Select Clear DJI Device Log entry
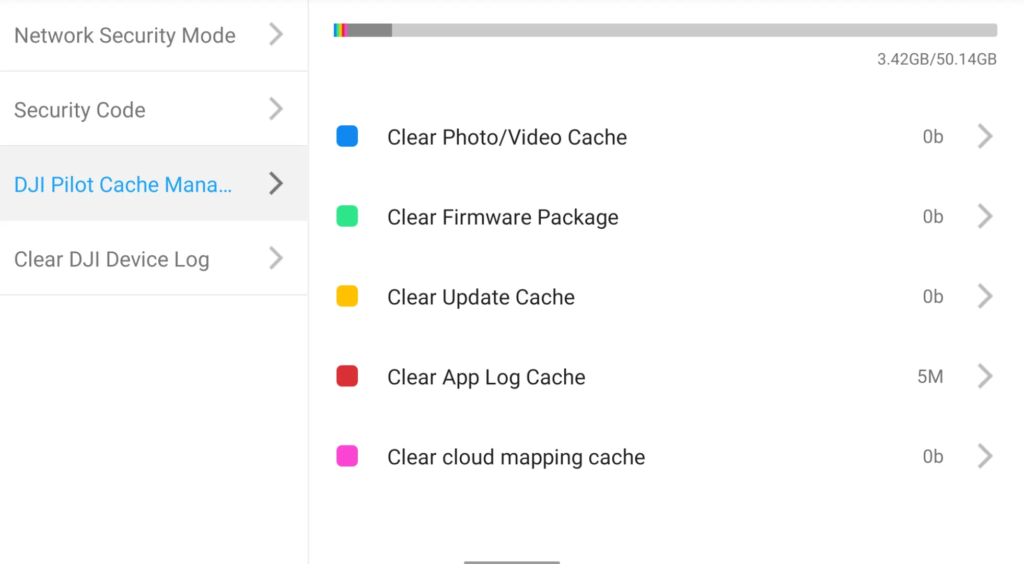The height and width of the screenshot is (564, 1024). point(153,258)
